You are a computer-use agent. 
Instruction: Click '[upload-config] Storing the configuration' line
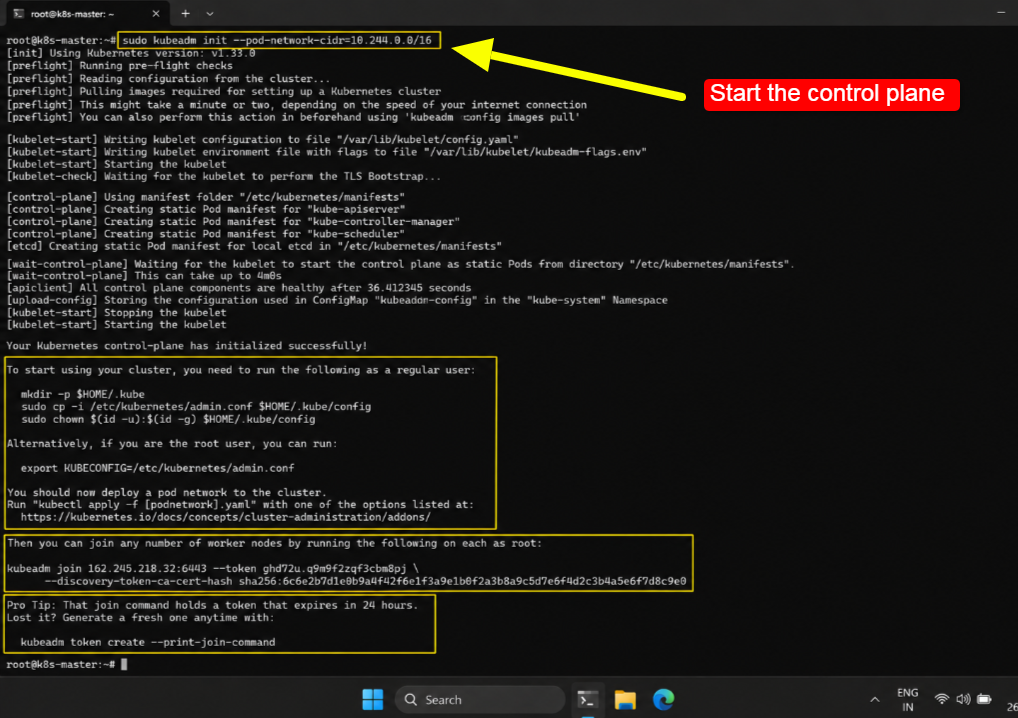(337, 300)
